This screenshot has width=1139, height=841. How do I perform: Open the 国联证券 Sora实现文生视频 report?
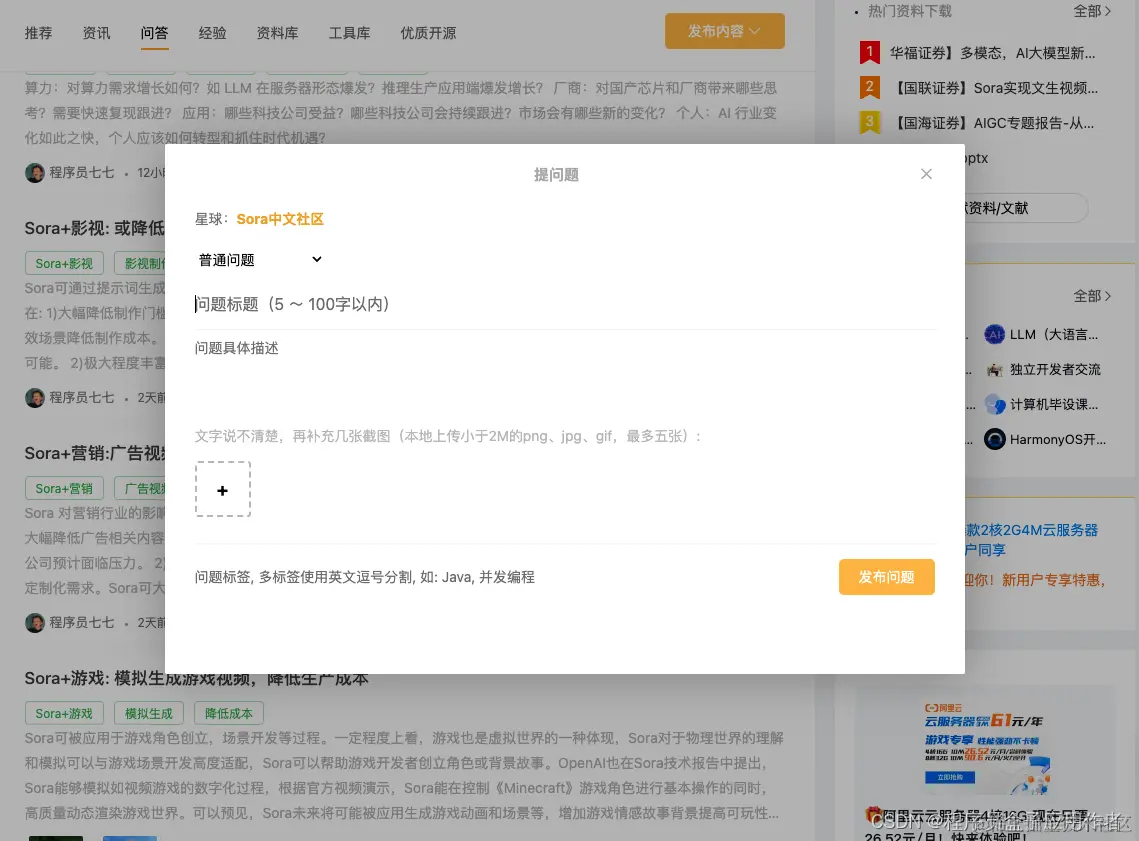994,88
